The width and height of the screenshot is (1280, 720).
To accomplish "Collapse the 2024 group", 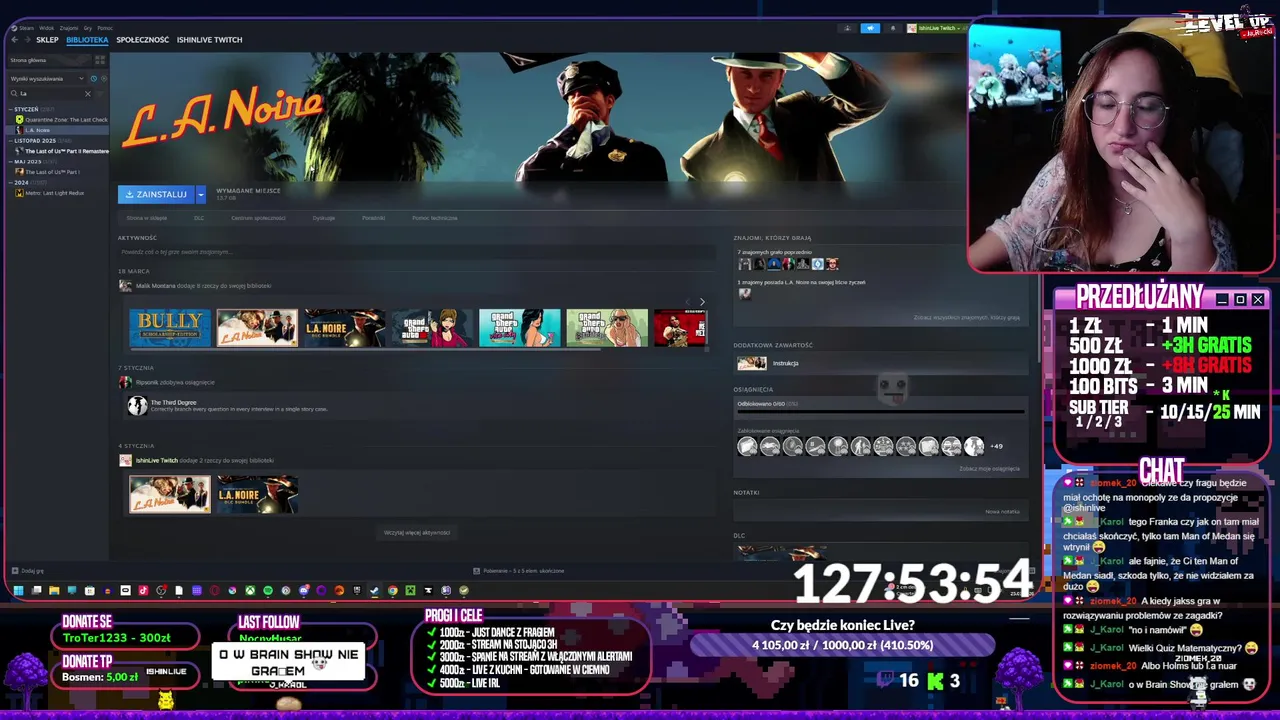I will [11, 183].
